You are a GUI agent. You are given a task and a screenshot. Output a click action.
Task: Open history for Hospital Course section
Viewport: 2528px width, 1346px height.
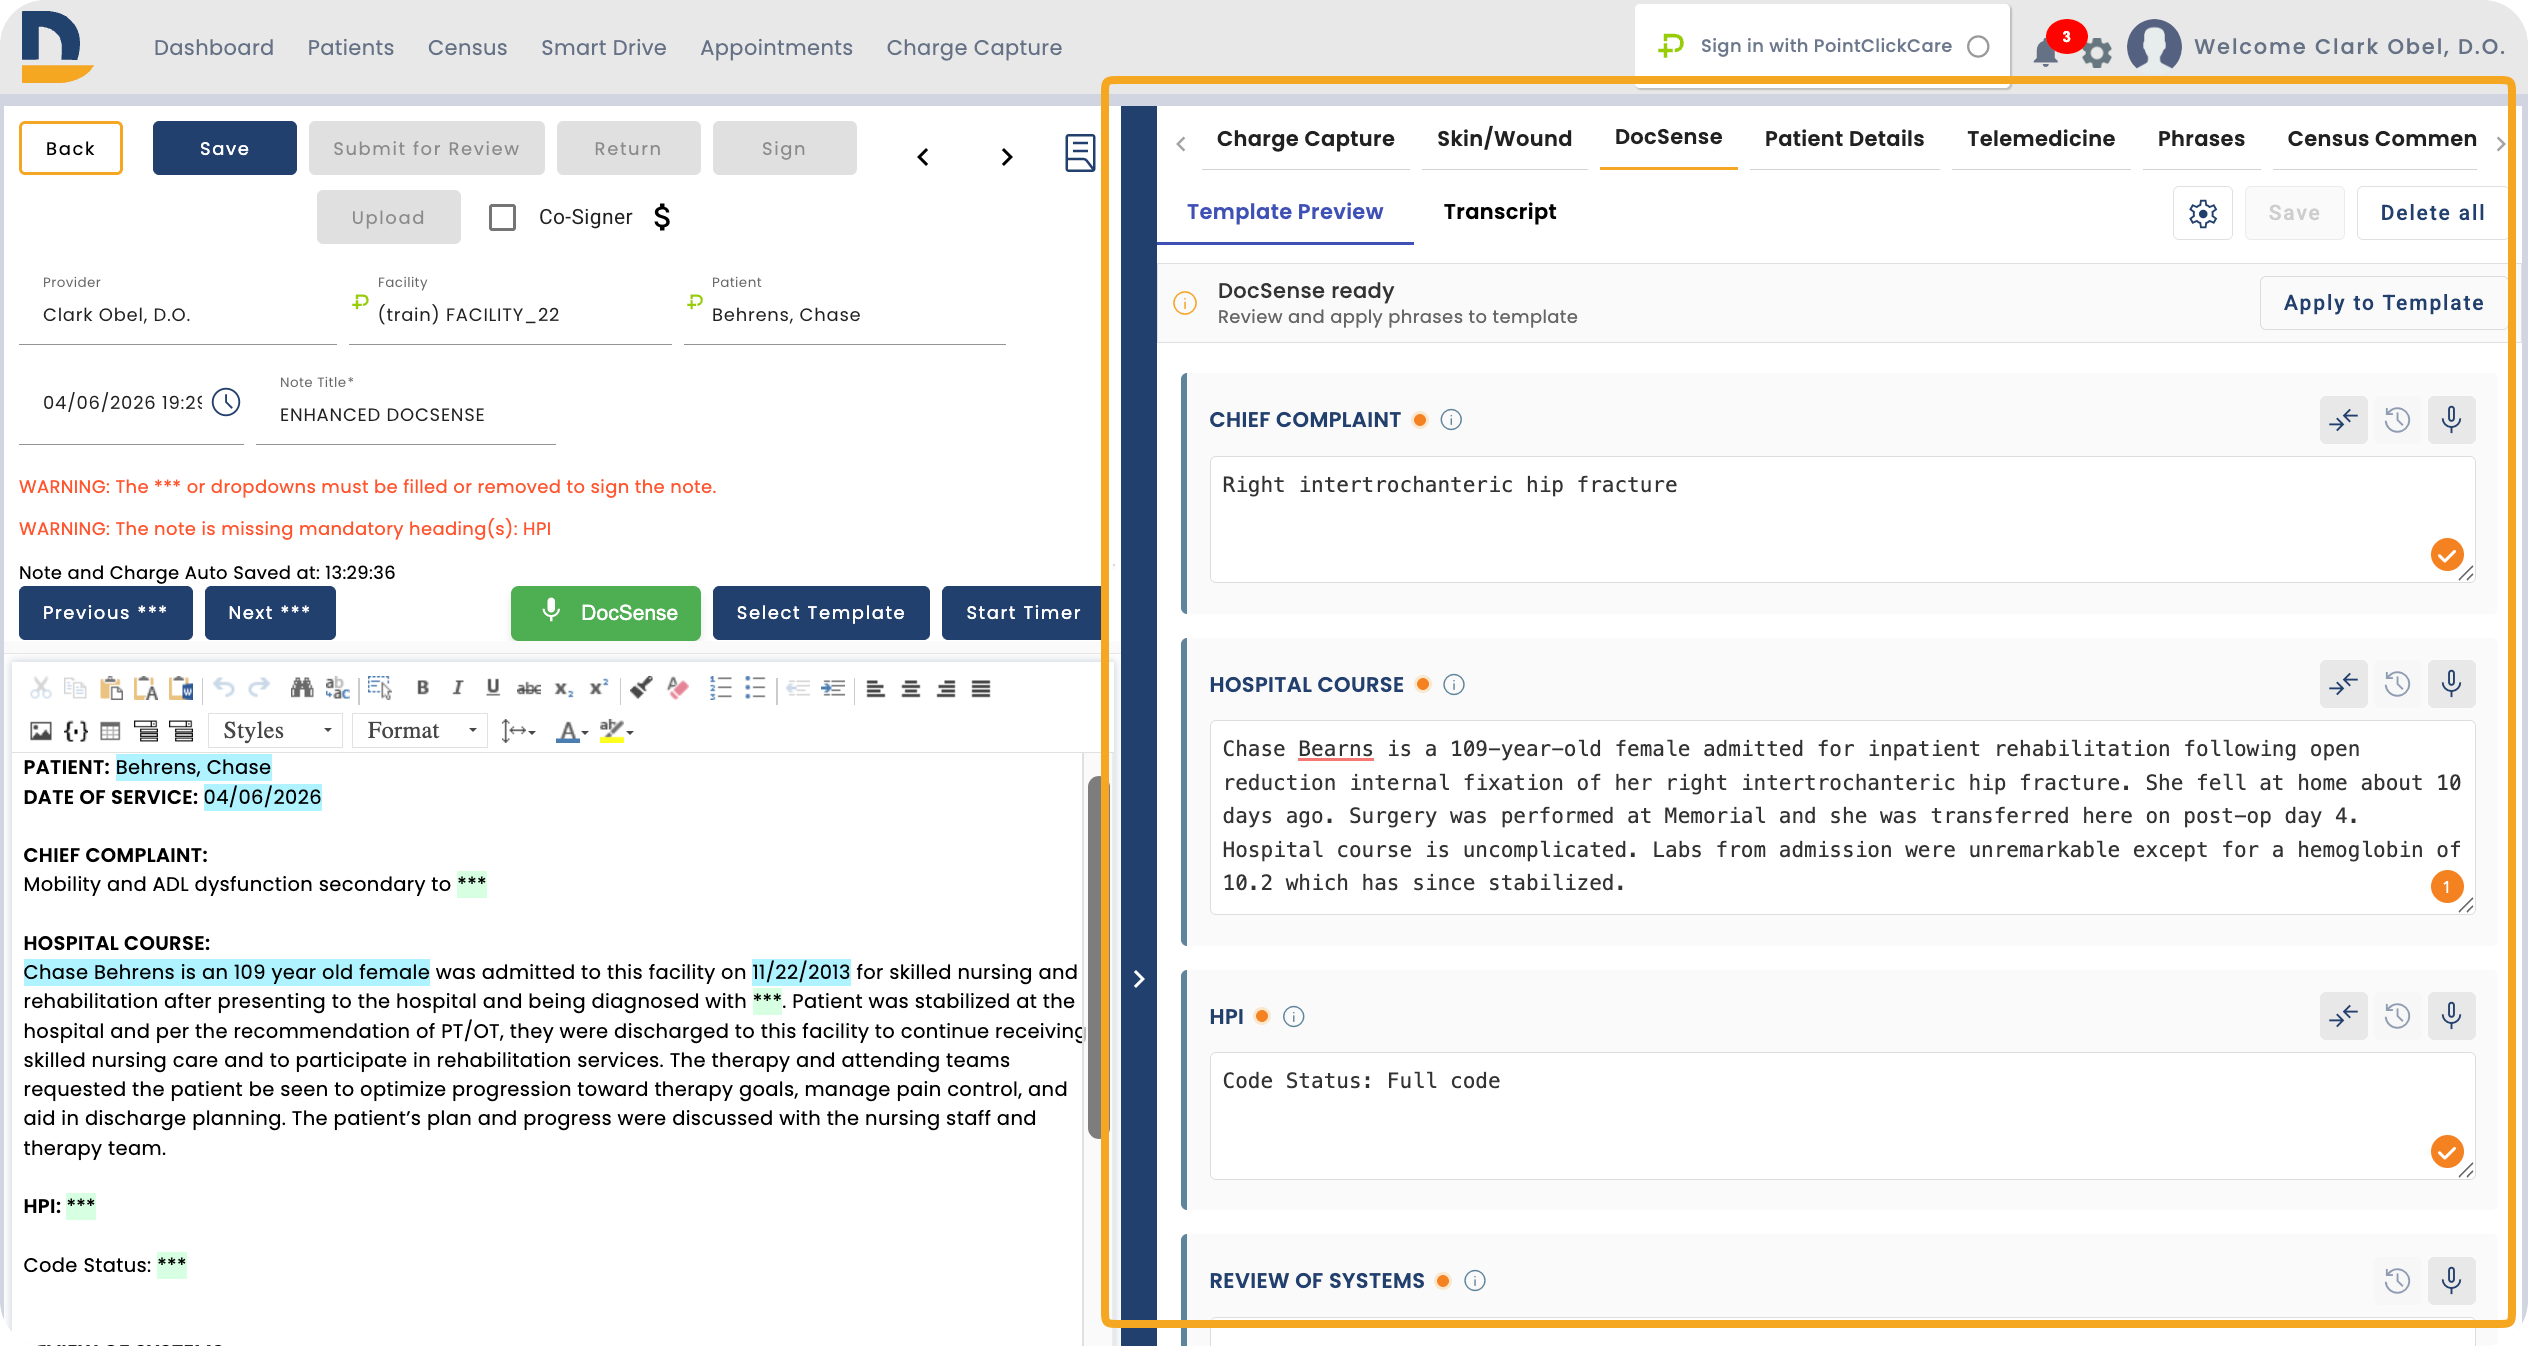tap(2397, 684)
